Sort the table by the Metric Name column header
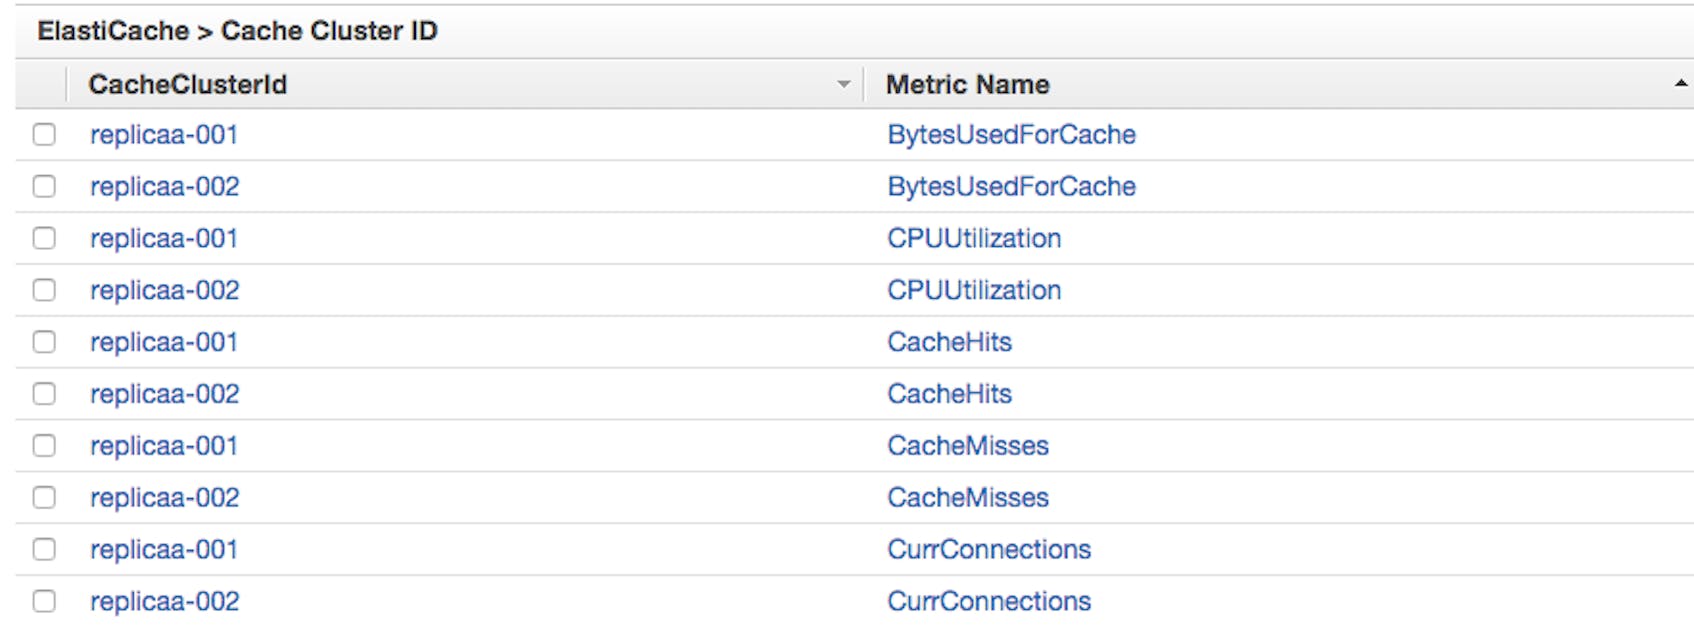Viewport: 1694px width, 626px height. click(966, 85)
